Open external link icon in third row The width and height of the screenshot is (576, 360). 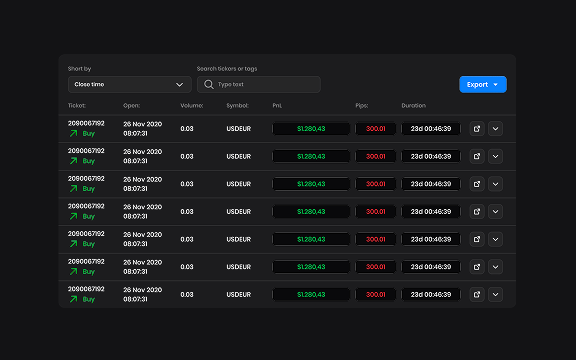tap(477, 184)
